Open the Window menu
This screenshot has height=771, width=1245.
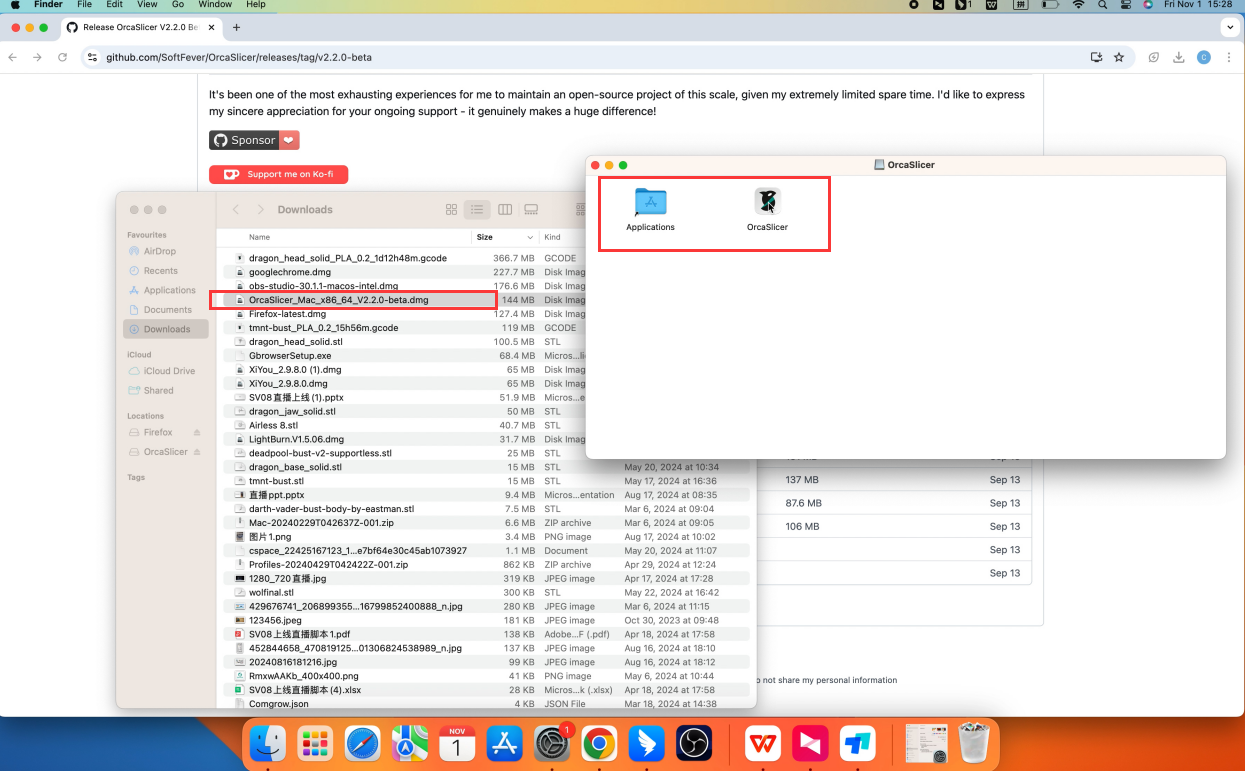215,5
